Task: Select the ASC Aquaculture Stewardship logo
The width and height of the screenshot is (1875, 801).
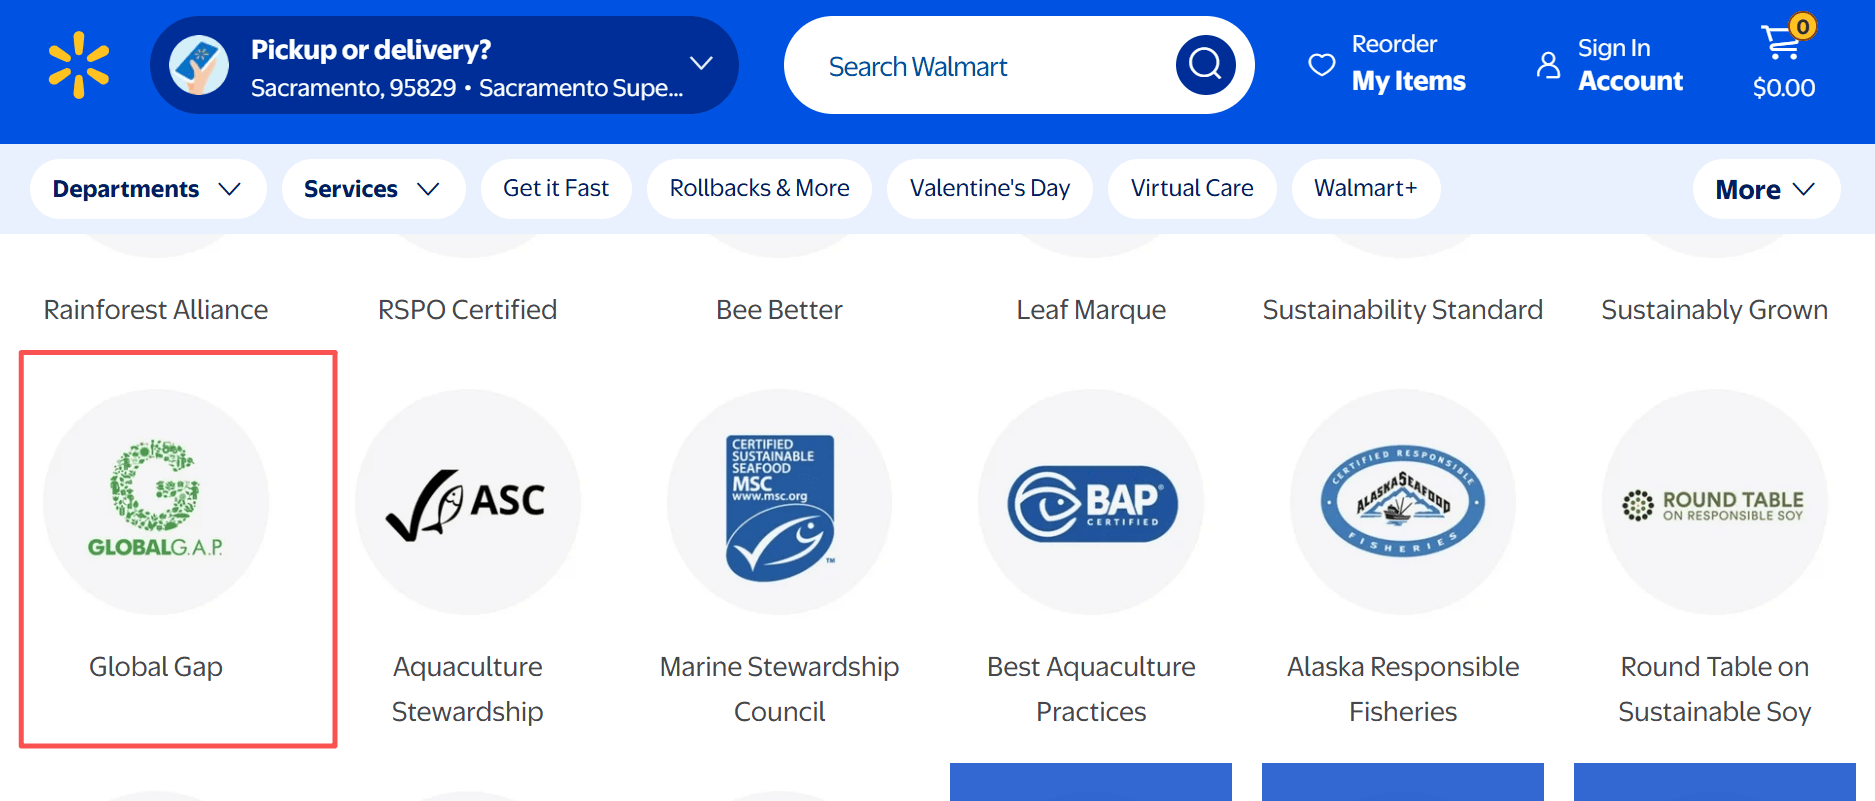Action: pos(467,501)
